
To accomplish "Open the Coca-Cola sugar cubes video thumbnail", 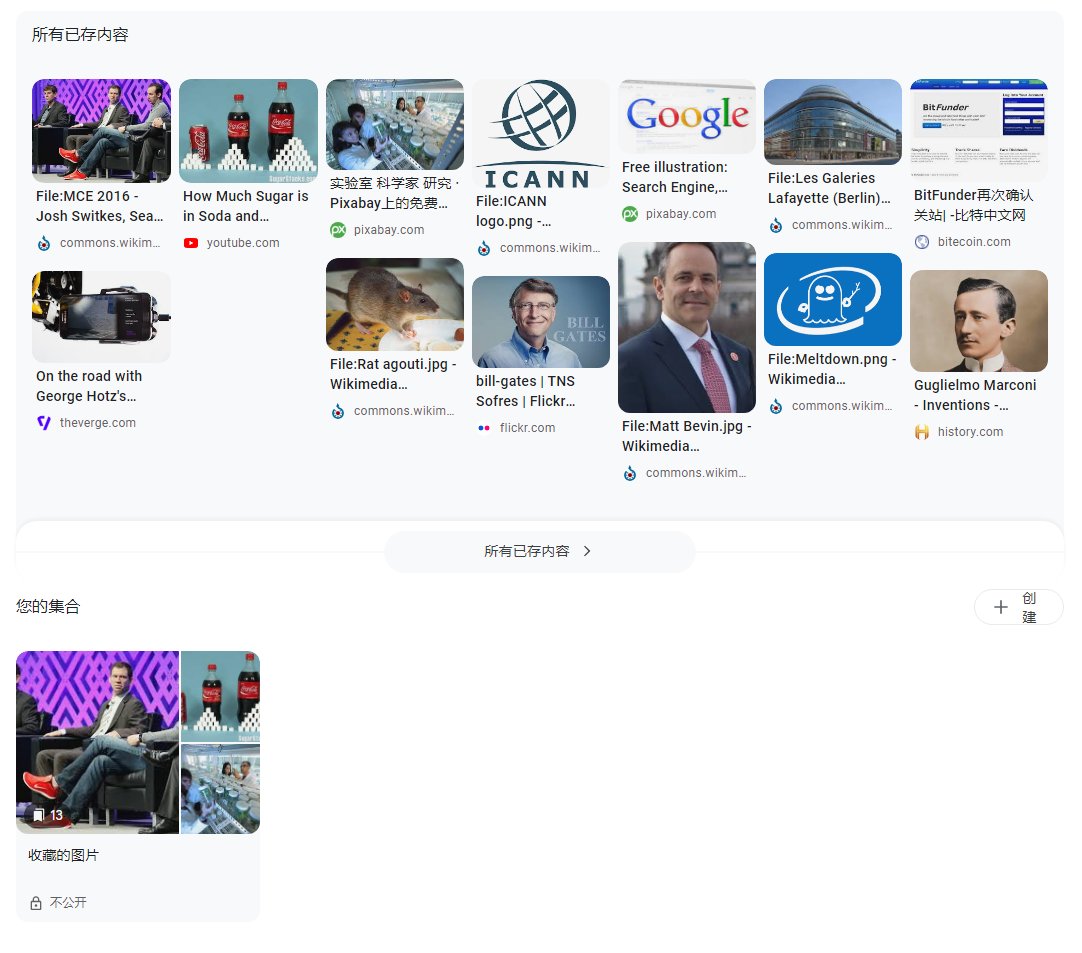I will click(248, 131).
